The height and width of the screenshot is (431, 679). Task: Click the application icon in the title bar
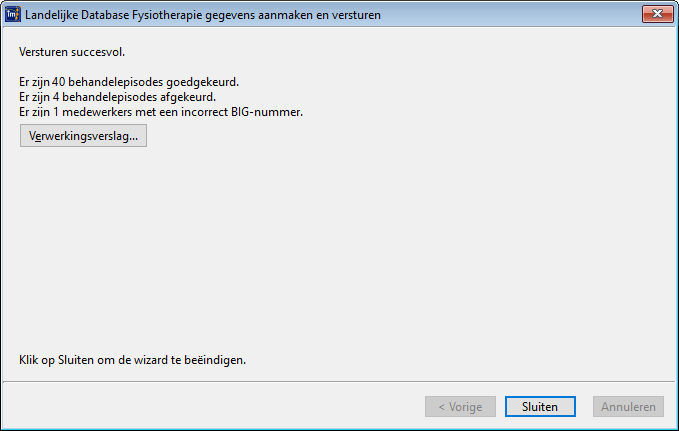pyautogui.click(x=13, y=15)
